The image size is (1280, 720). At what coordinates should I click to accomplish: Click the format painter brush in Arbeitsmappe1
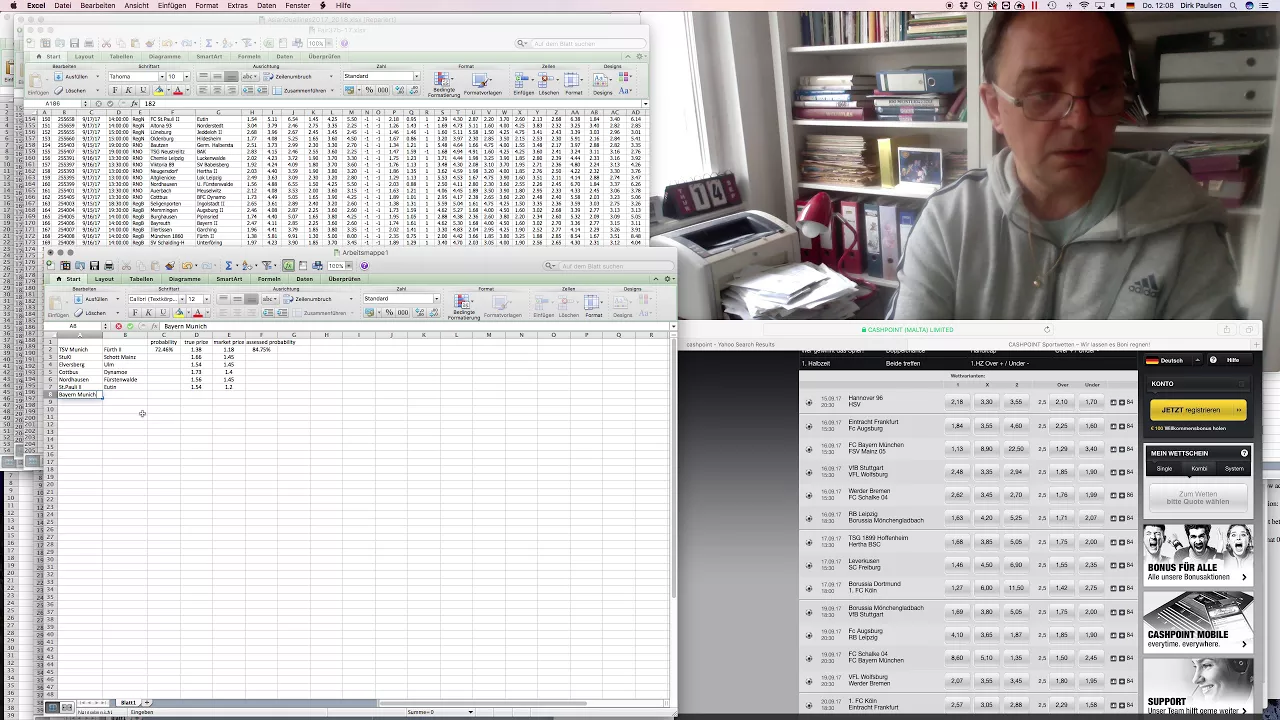(170, 265)
